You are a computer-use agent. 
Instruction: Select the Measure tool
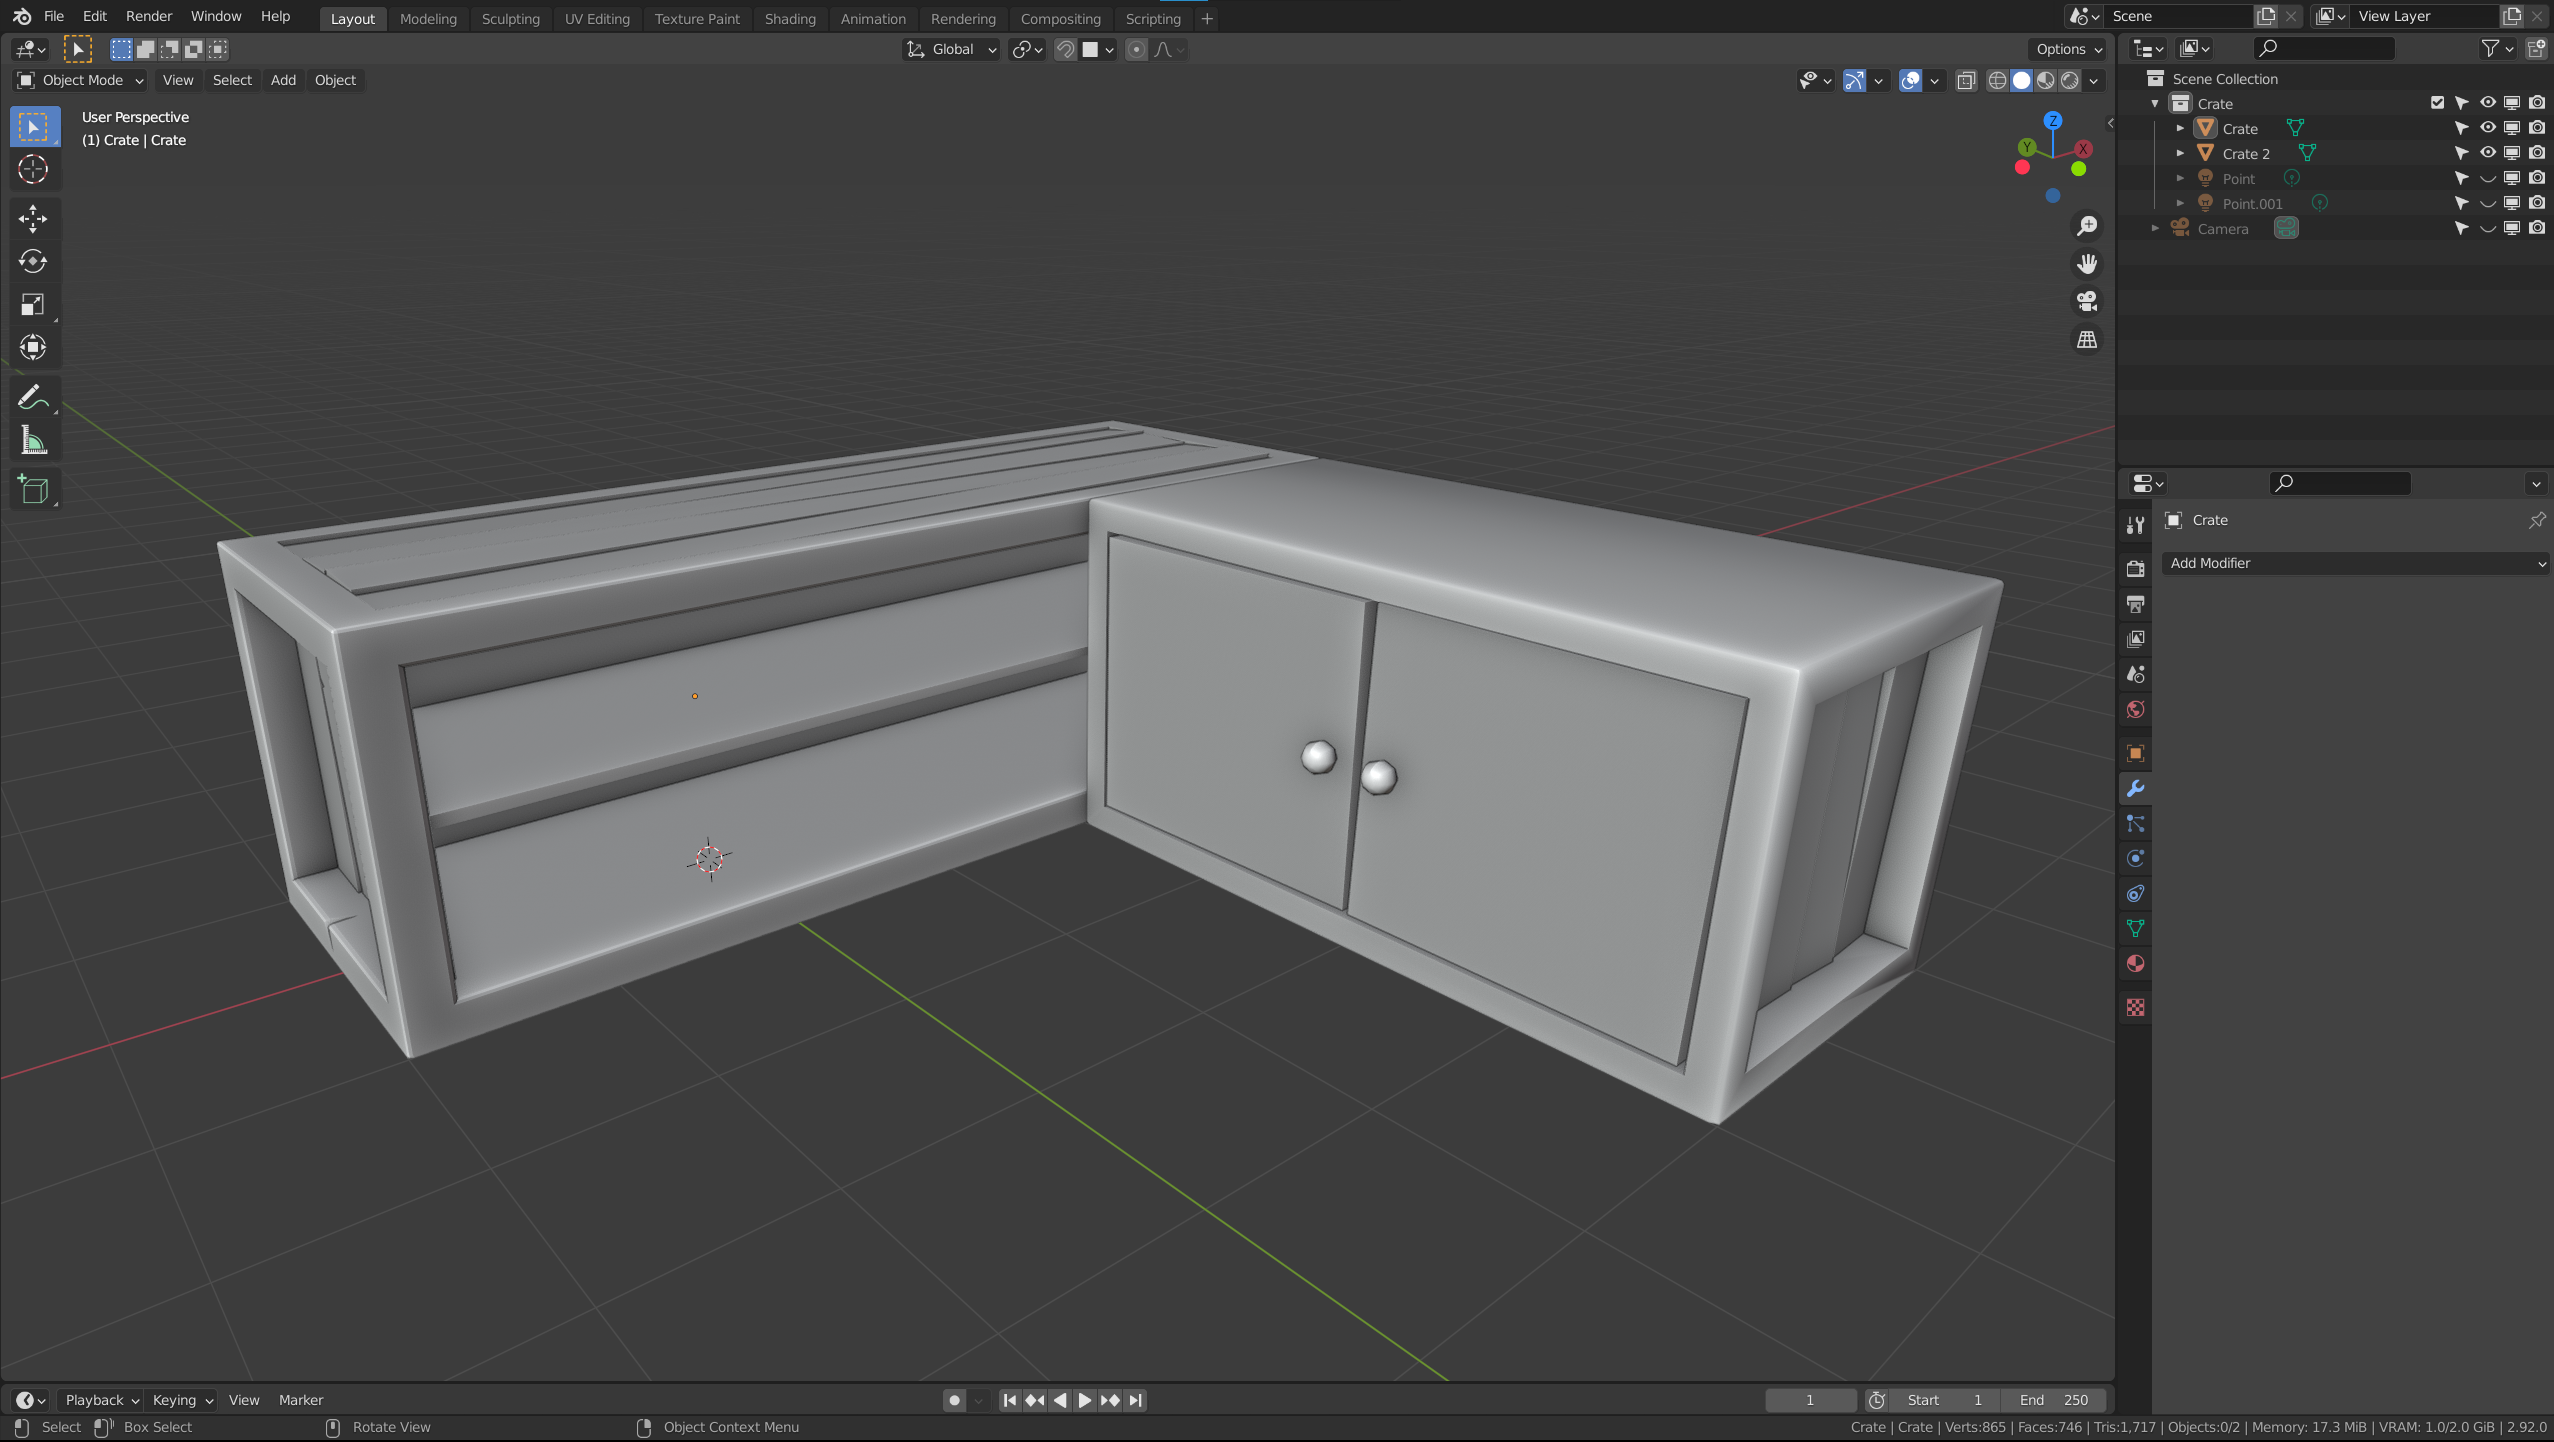point(33,441)
